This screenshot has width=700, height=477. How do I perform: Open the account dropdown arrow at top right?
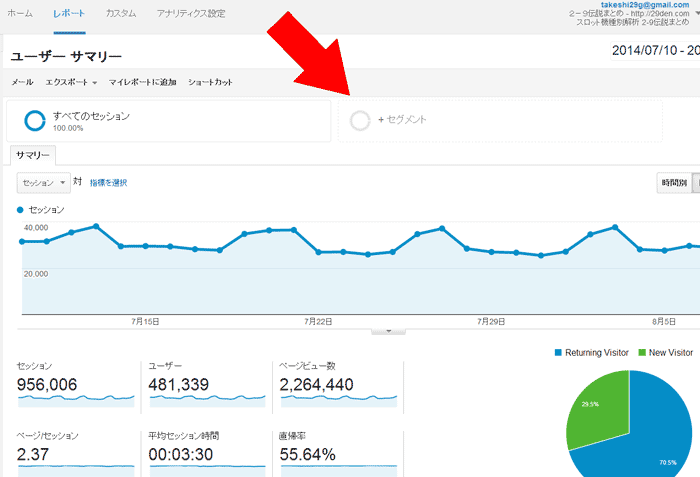click(695, 13)
